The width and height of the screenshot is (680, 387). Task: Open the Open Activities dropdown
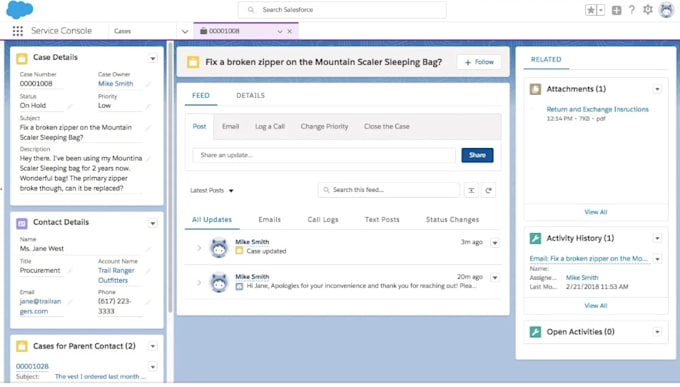coord(657,332)
